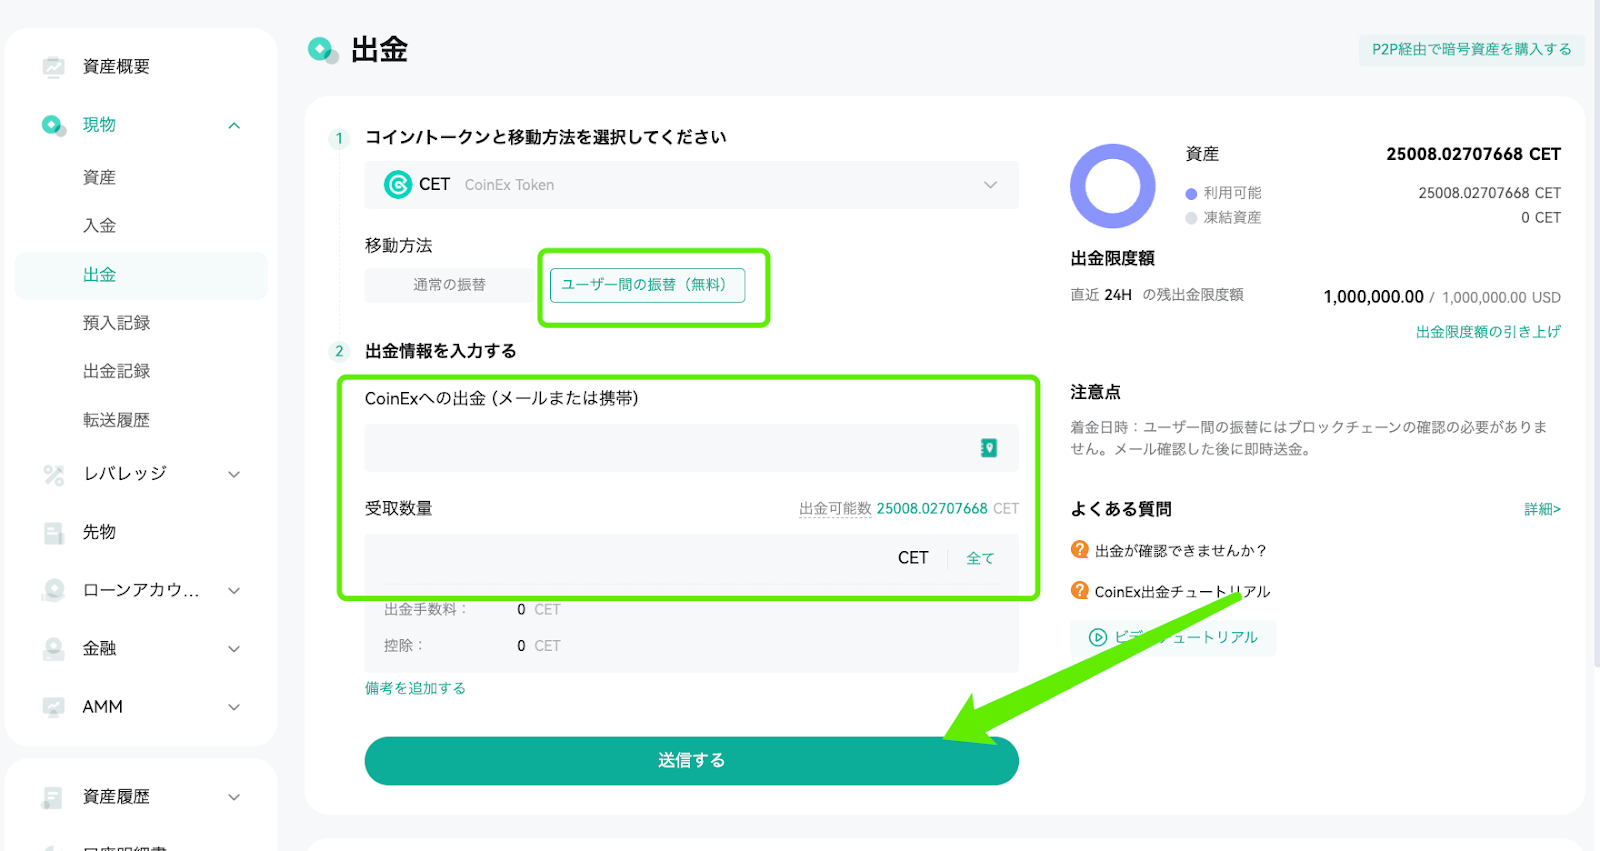
Task: Click the 送信する submit button
Action: [x=691, y=761]
